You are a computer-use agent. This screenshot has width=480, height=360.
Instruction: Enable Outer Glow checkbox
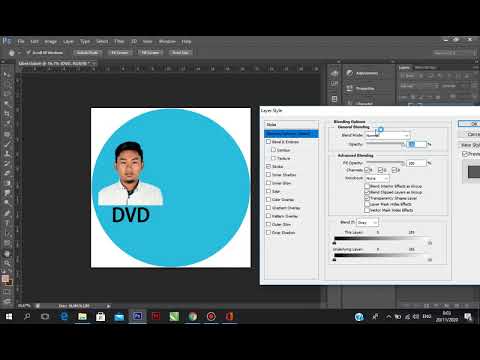click(268, 224)
